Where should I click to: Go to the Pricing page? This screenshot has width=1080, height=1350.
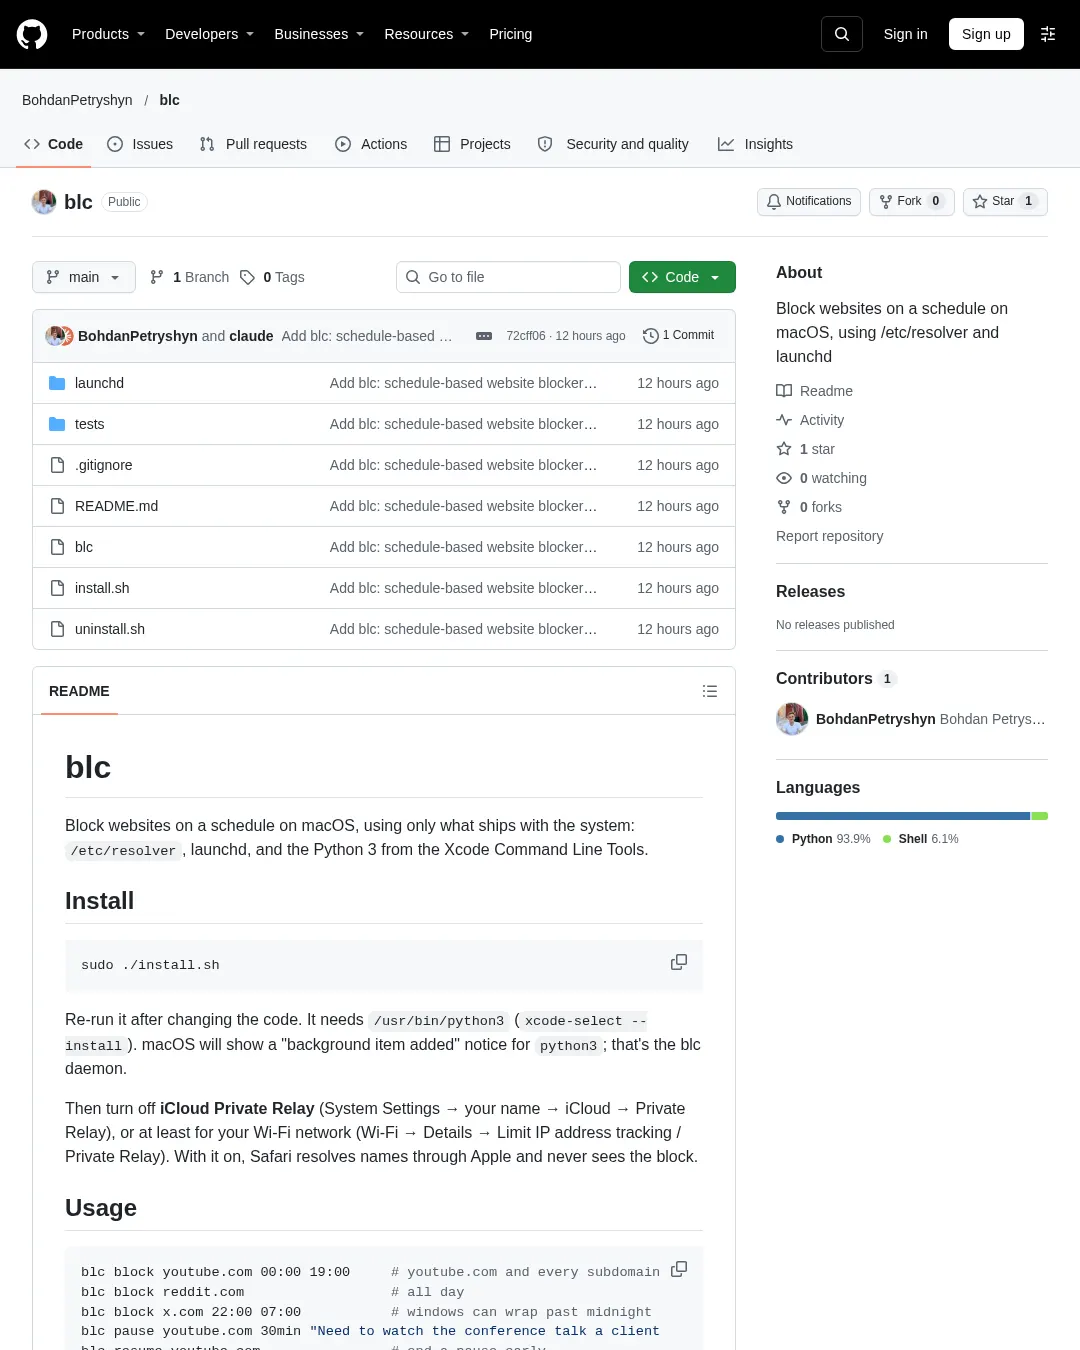tap(511, 34)
